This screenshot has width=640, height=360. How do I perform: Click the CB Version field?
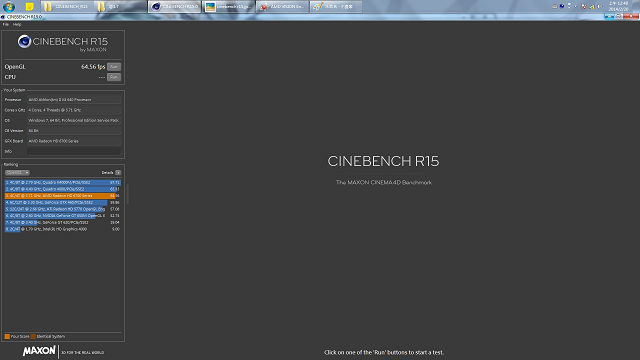point(74,131)
